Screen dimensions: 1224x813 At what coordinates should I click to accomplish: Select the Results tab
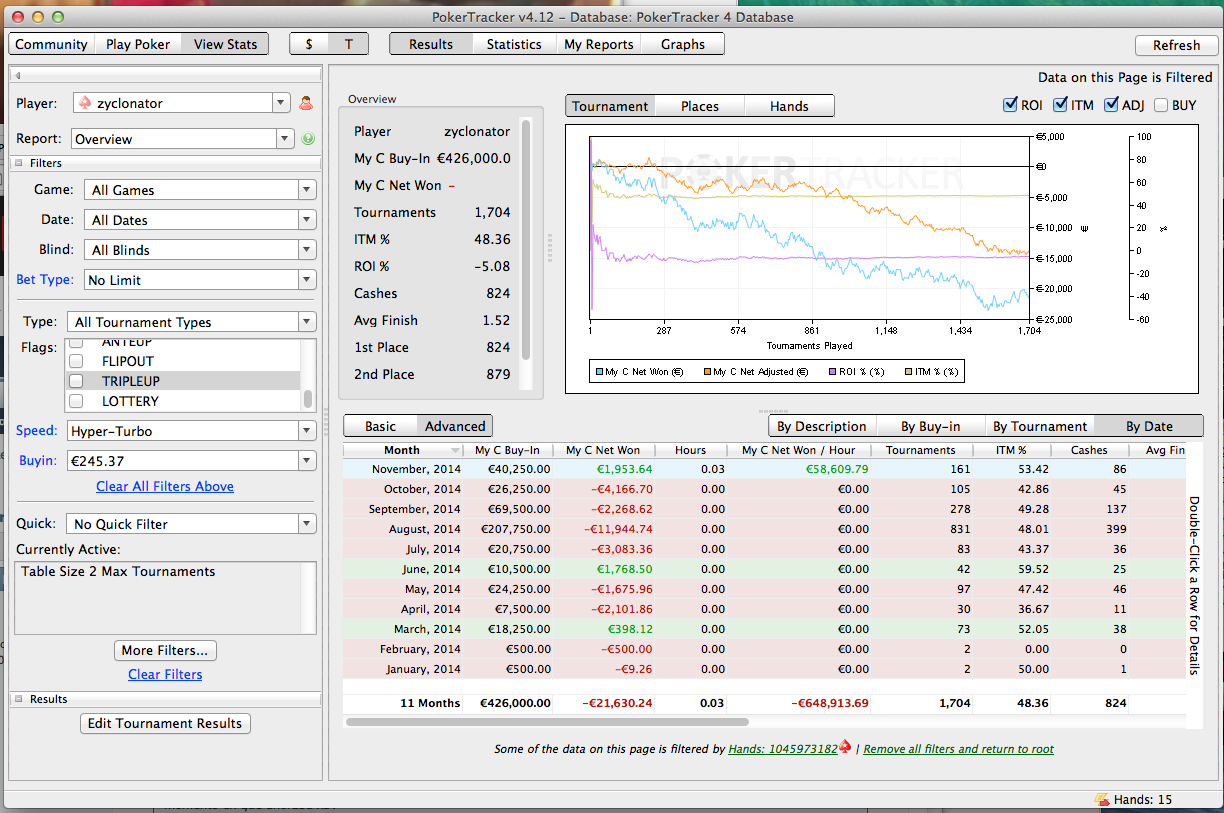[x=431, y=44]
